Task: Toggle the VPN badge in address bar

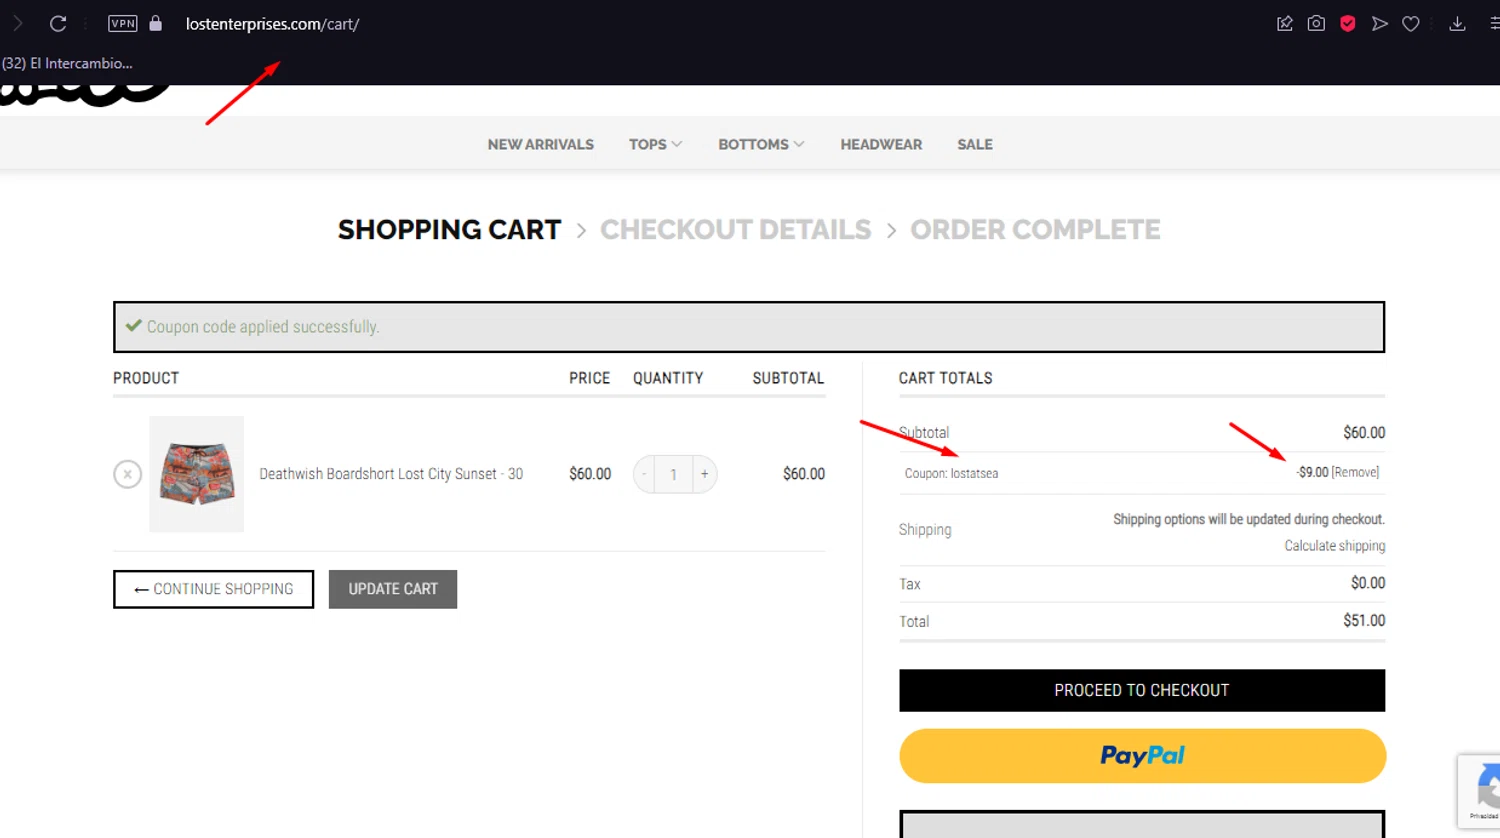Action: [123, 23]
